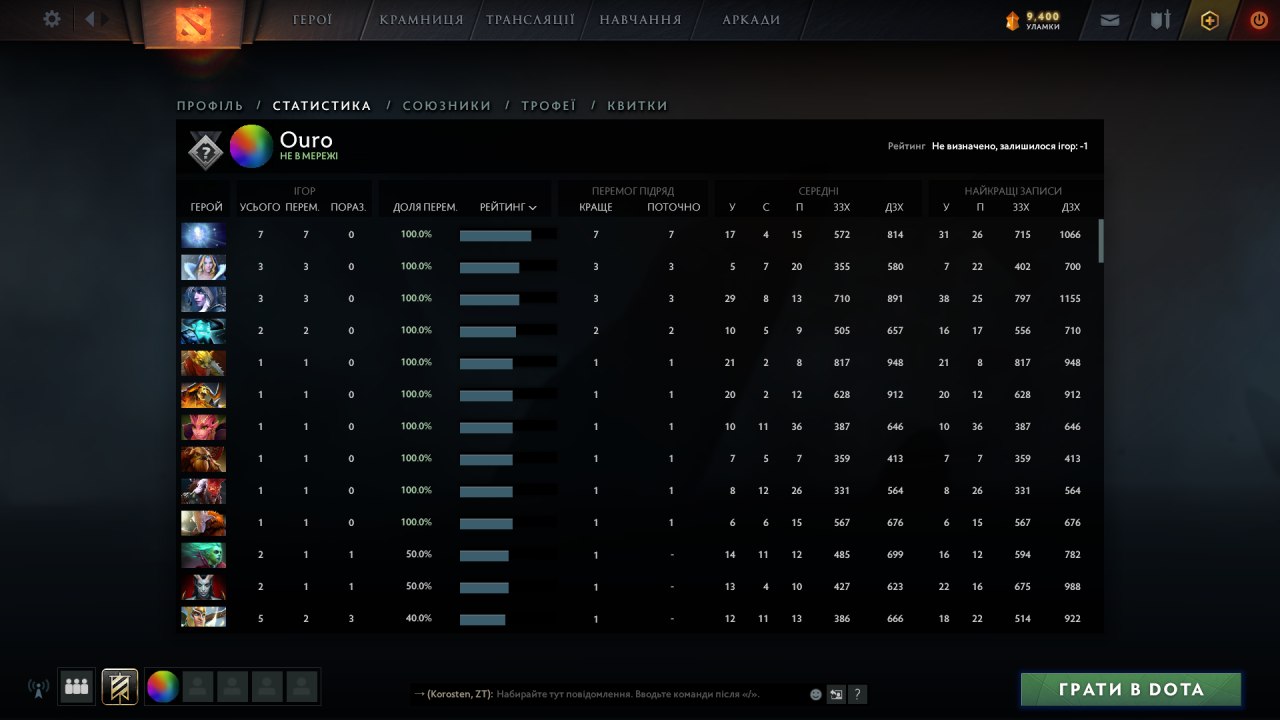Switch to the ТРОФЕЇ tab
This screenshot has width=1280, height=720.
coord(549,105)
